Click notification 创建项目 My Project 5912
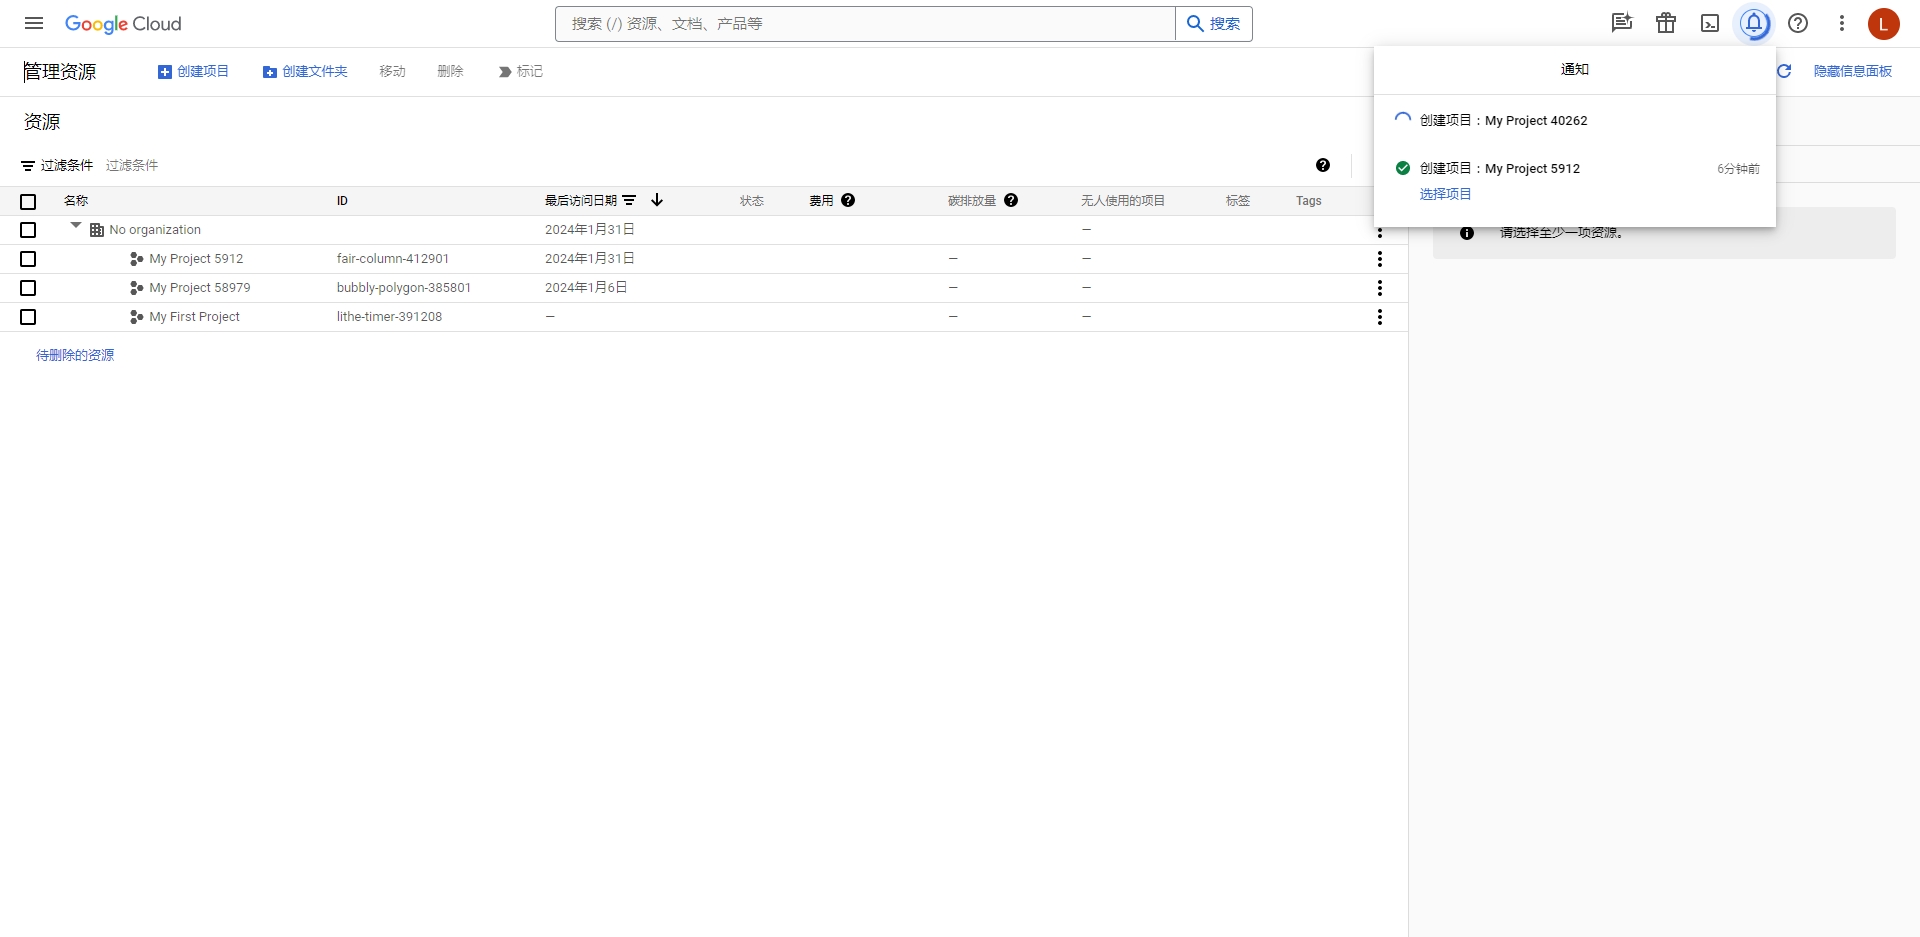The height and width of the screenshot is (937, 1920). tap(1500, 169)
